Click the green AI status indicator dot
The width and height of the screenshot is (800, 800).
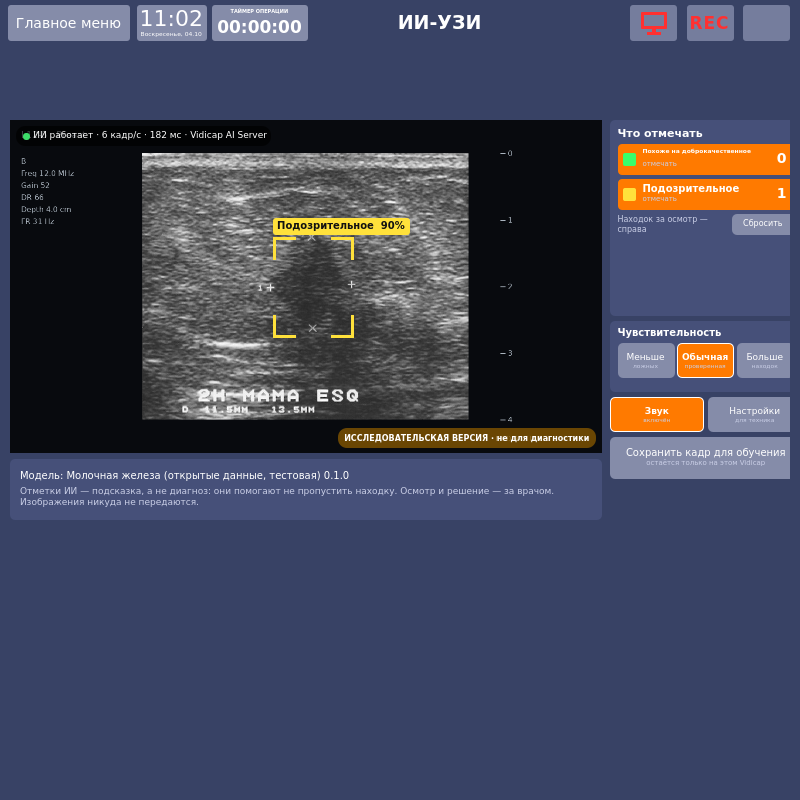[x=26, y=136]
